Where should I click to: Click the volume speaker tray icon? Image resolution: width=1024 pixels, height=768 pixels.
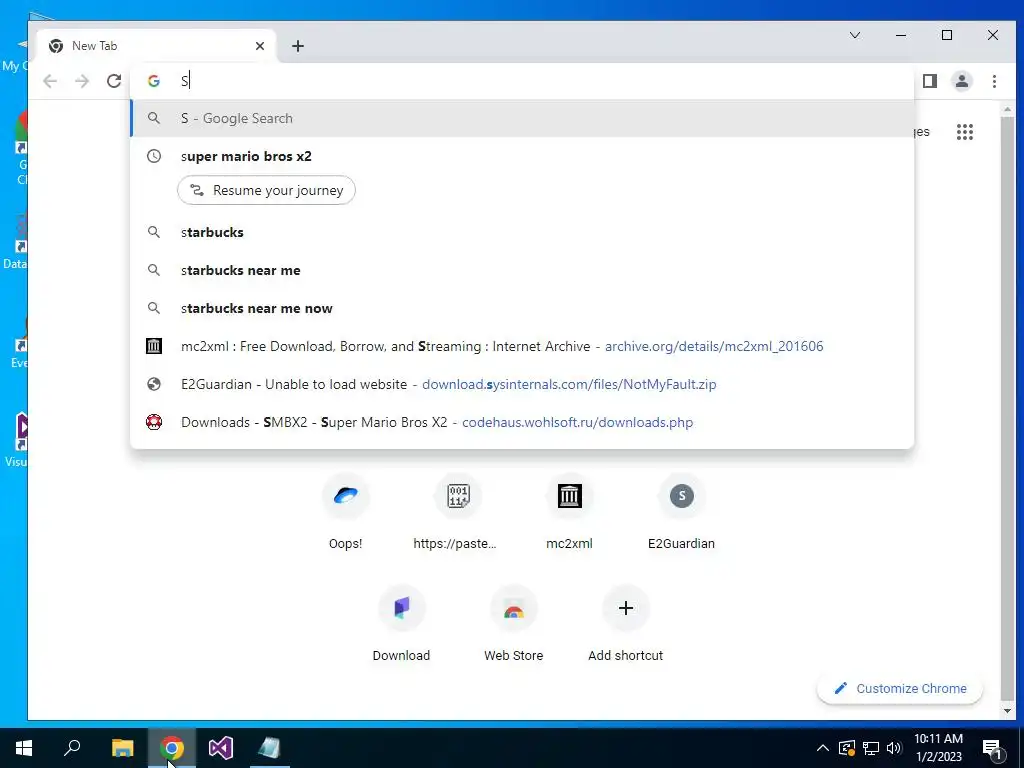tap(894, 748)
